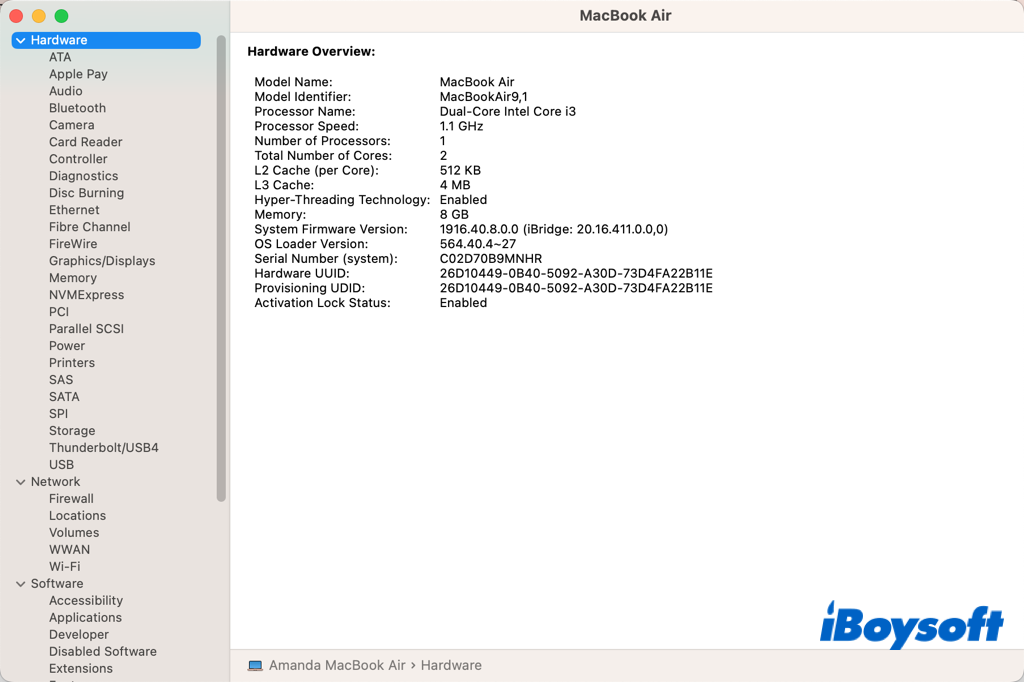Select the Provisioning UDID value
The width and height of the screenshot is (1024, 682).
coord(576,288)
